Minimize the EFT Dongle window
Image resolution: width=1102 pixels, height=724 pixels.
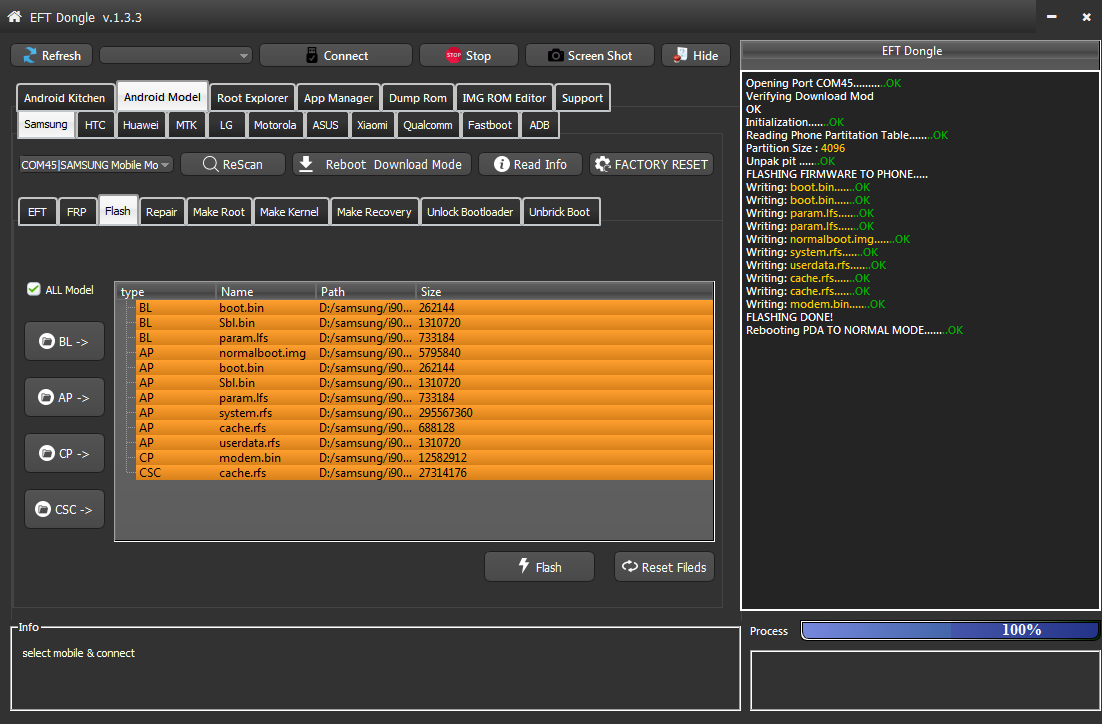1051,16
